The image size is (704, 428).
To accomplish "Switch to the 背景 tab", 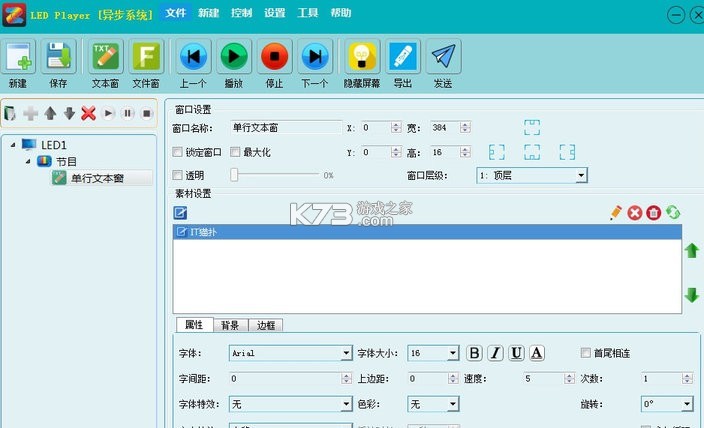I will click(x=230, y=325).
